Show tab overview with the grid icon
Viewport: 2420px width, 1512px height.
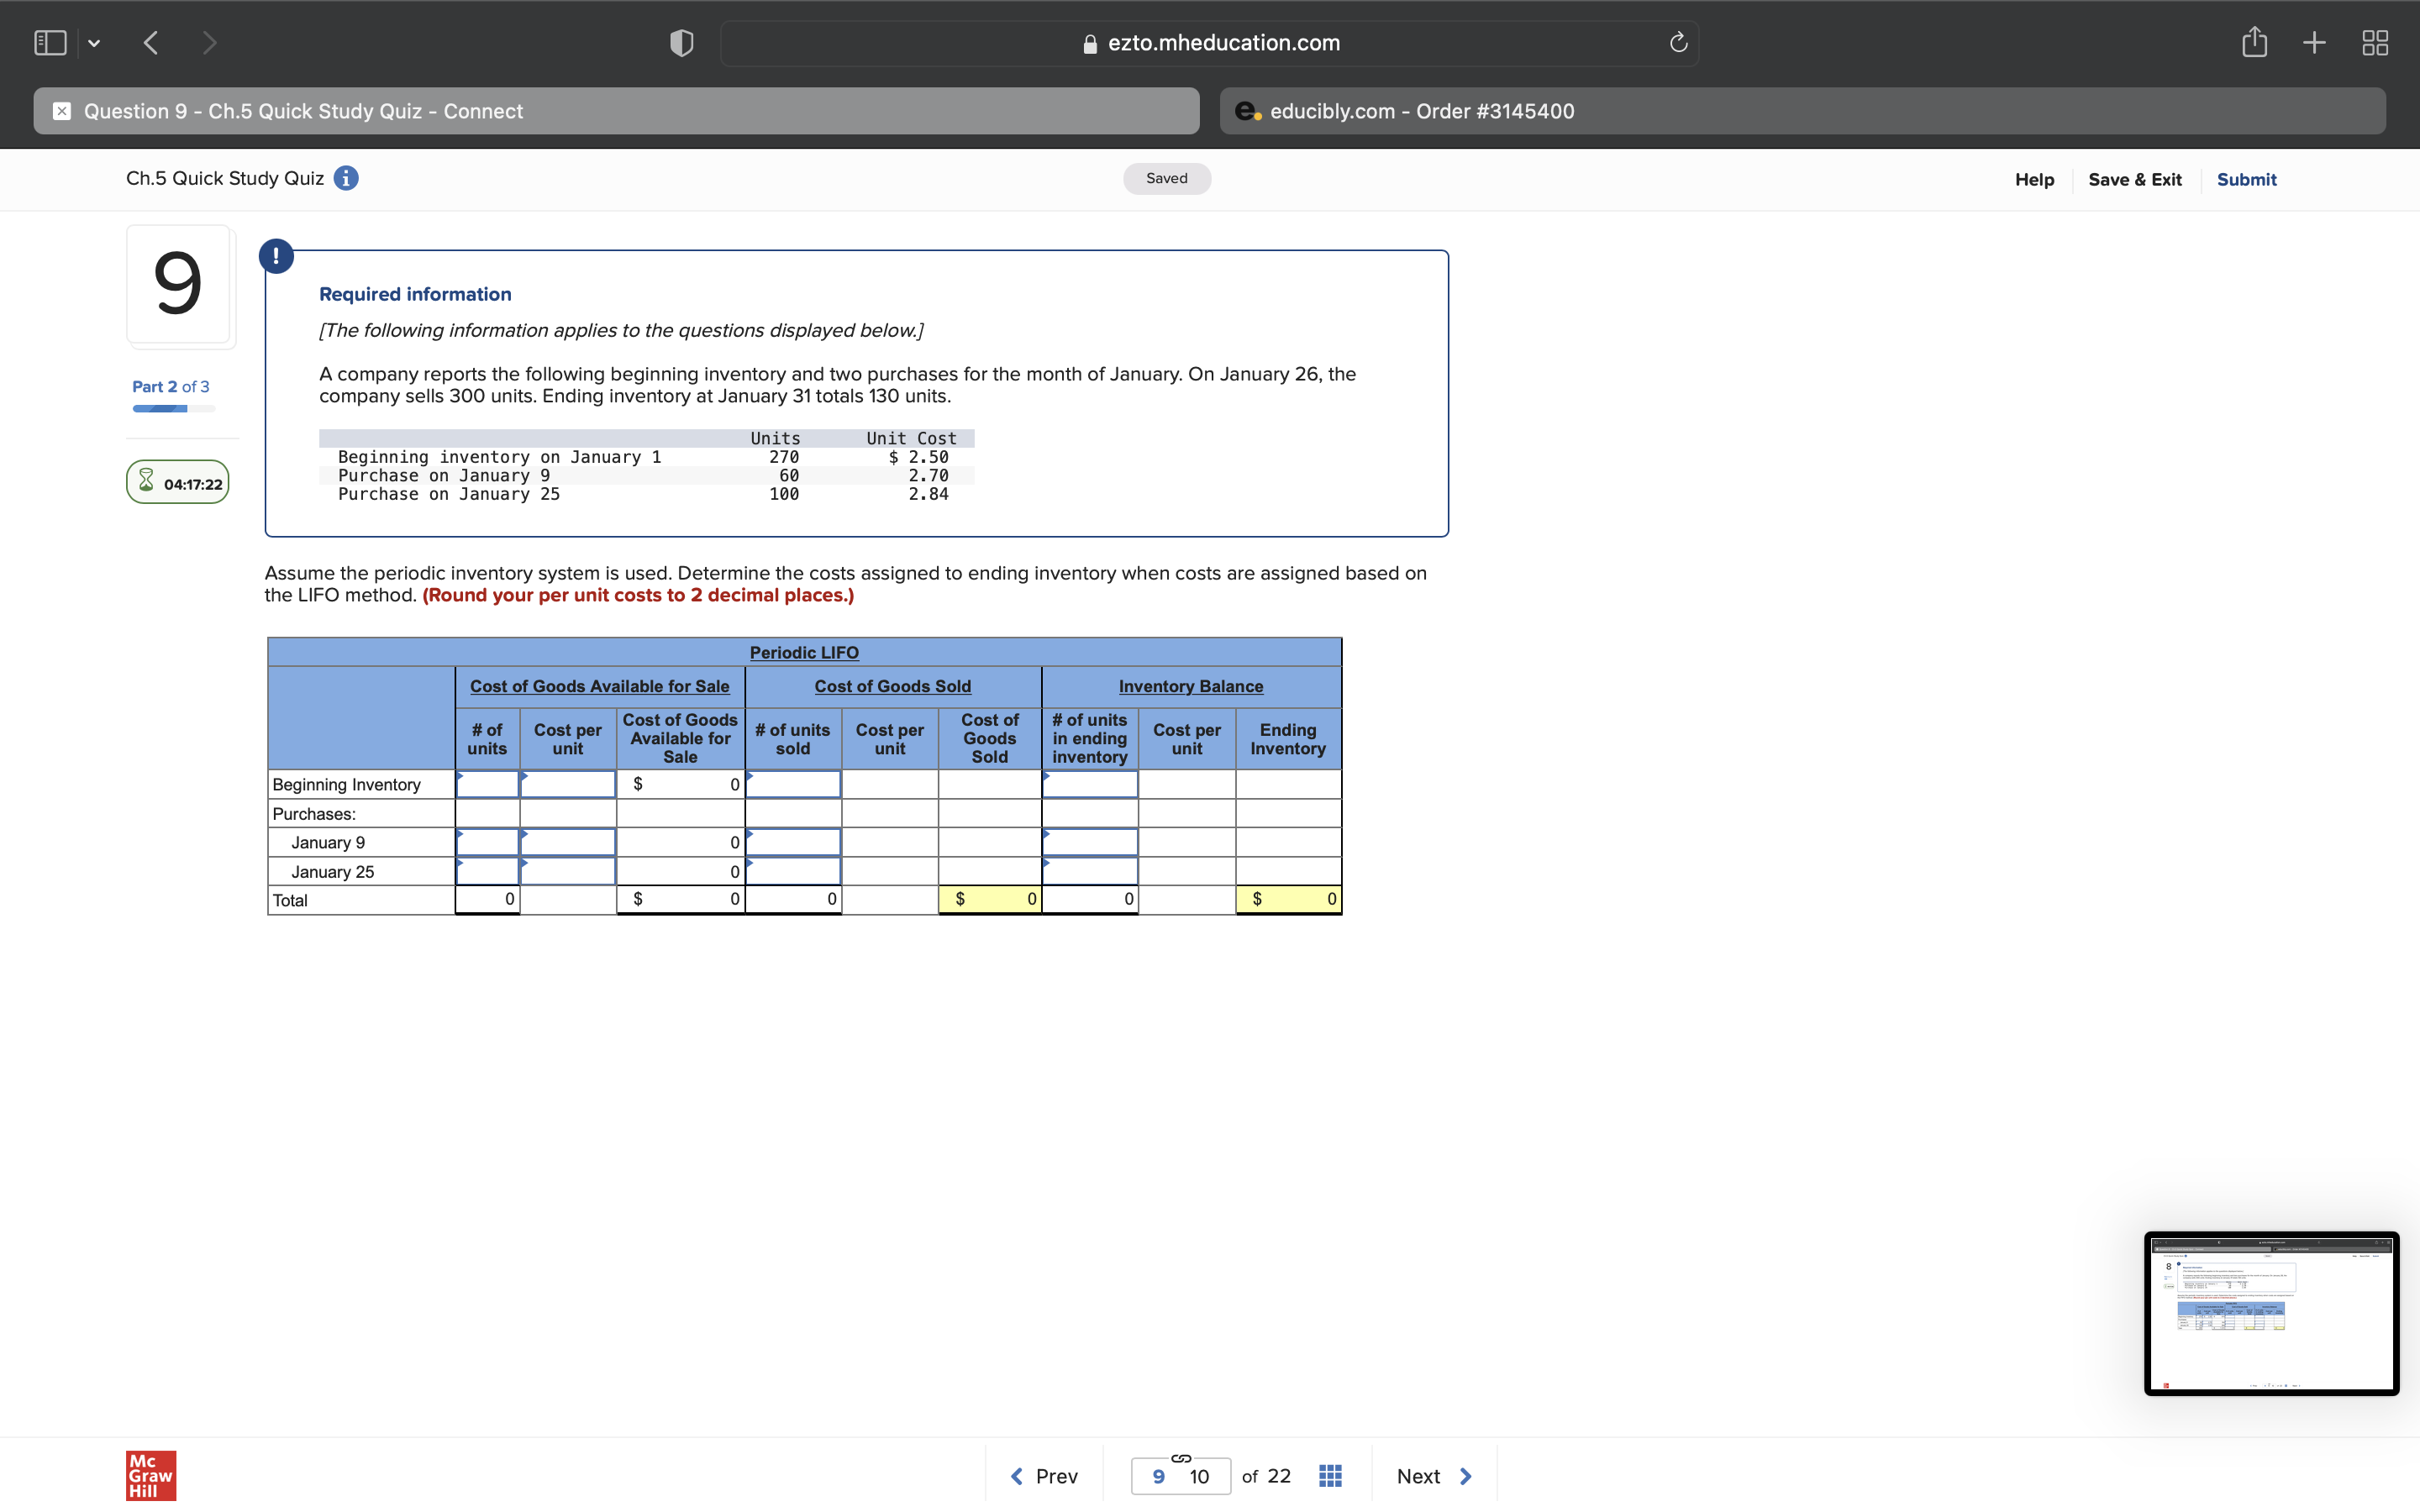pos(2374,42)
